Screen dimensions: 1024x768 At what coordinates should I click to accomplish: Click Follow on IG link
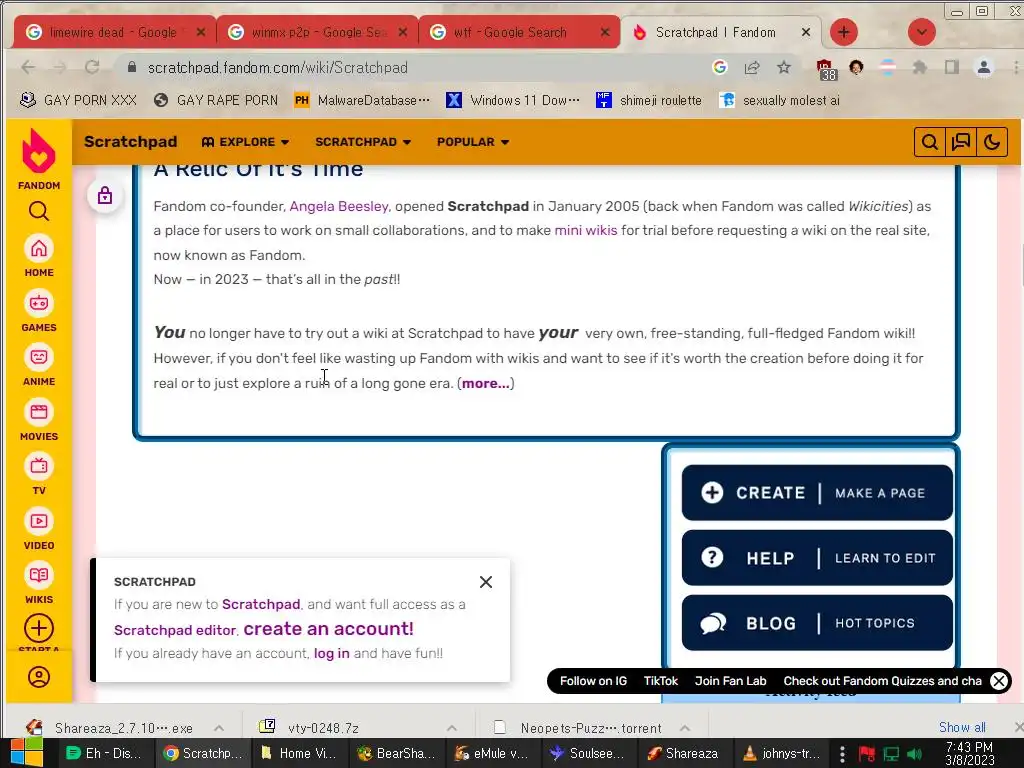pyautogui.click(x=593, y=681)
